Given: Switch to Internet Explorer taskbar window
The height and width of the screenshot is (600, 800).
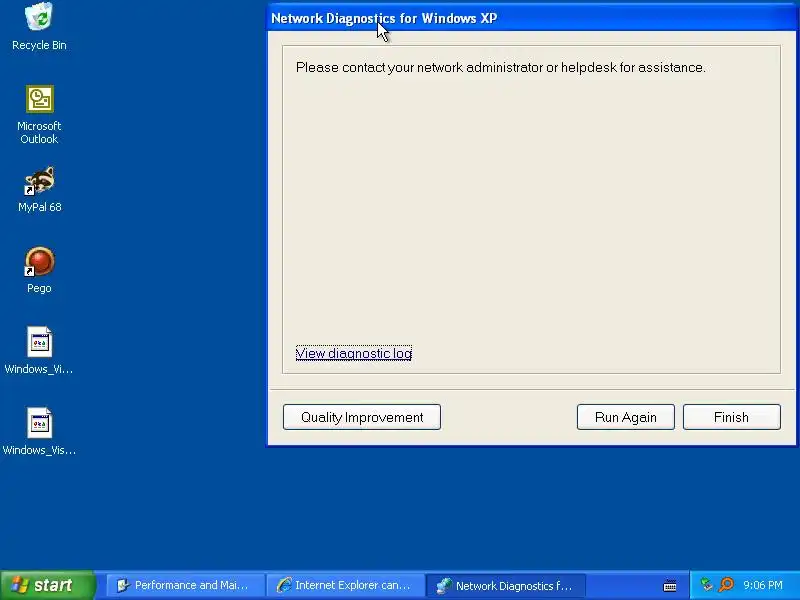Looking at the screenshot, I should (x=345, y=585).
